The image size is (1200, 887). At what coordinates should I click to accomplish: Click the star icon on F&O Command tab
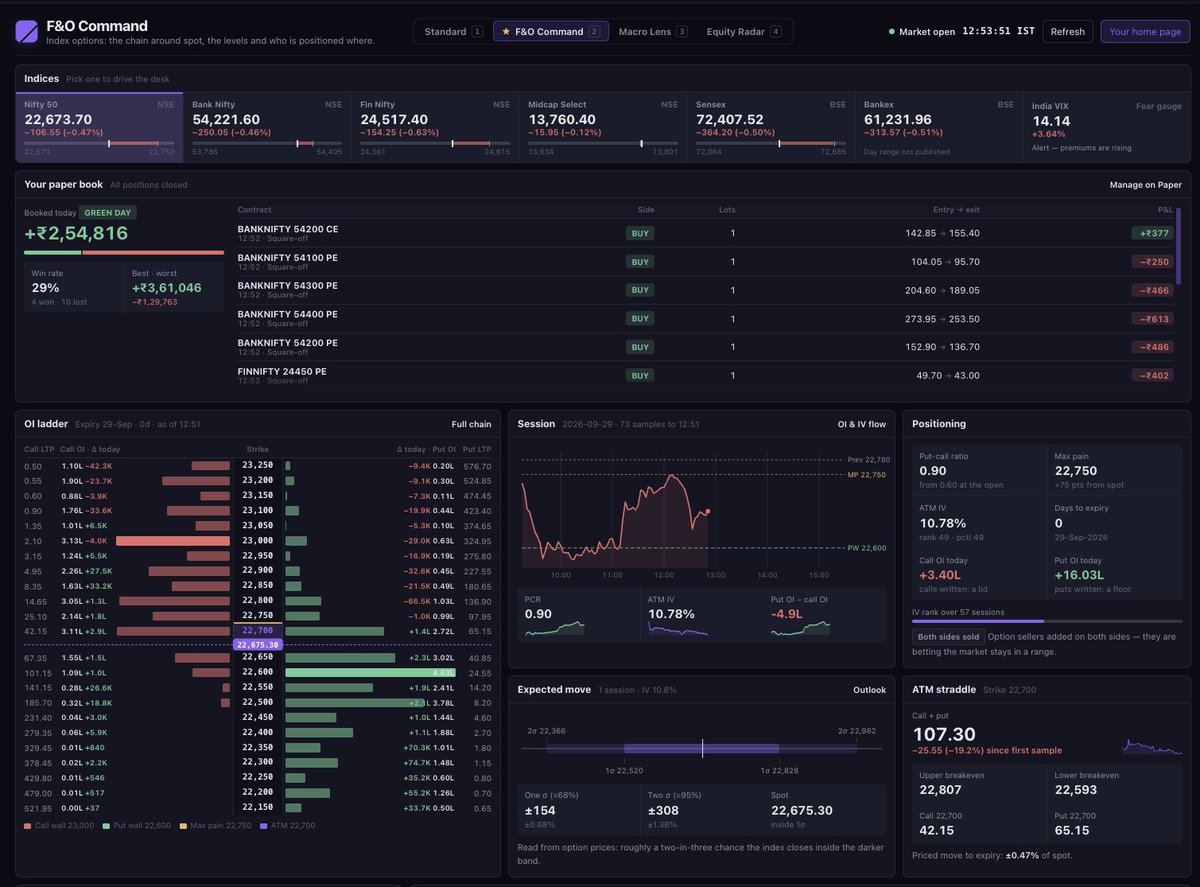point(506,32)
